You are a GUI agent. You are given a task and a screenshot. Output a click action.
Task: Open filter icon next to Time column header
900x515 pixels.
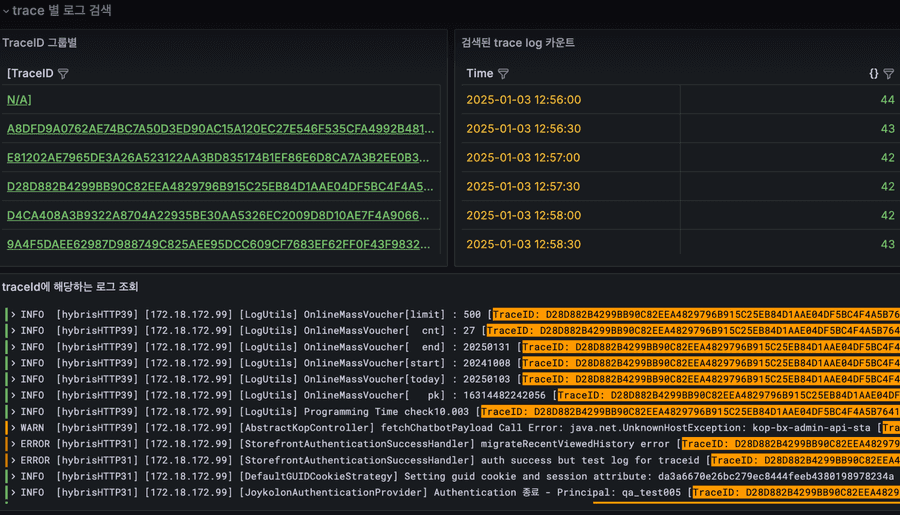pos(503,73)
